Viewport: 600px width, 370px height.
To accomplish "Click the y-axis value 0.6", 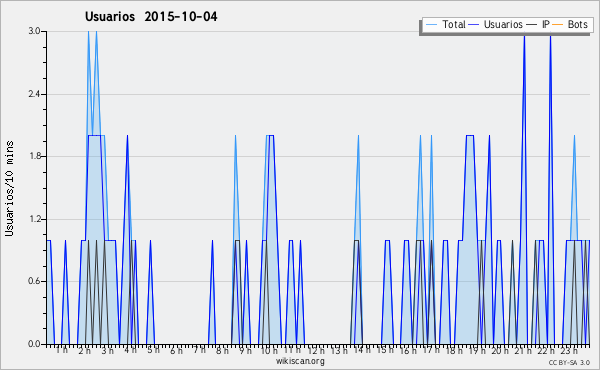I will (x=34, y=281).
